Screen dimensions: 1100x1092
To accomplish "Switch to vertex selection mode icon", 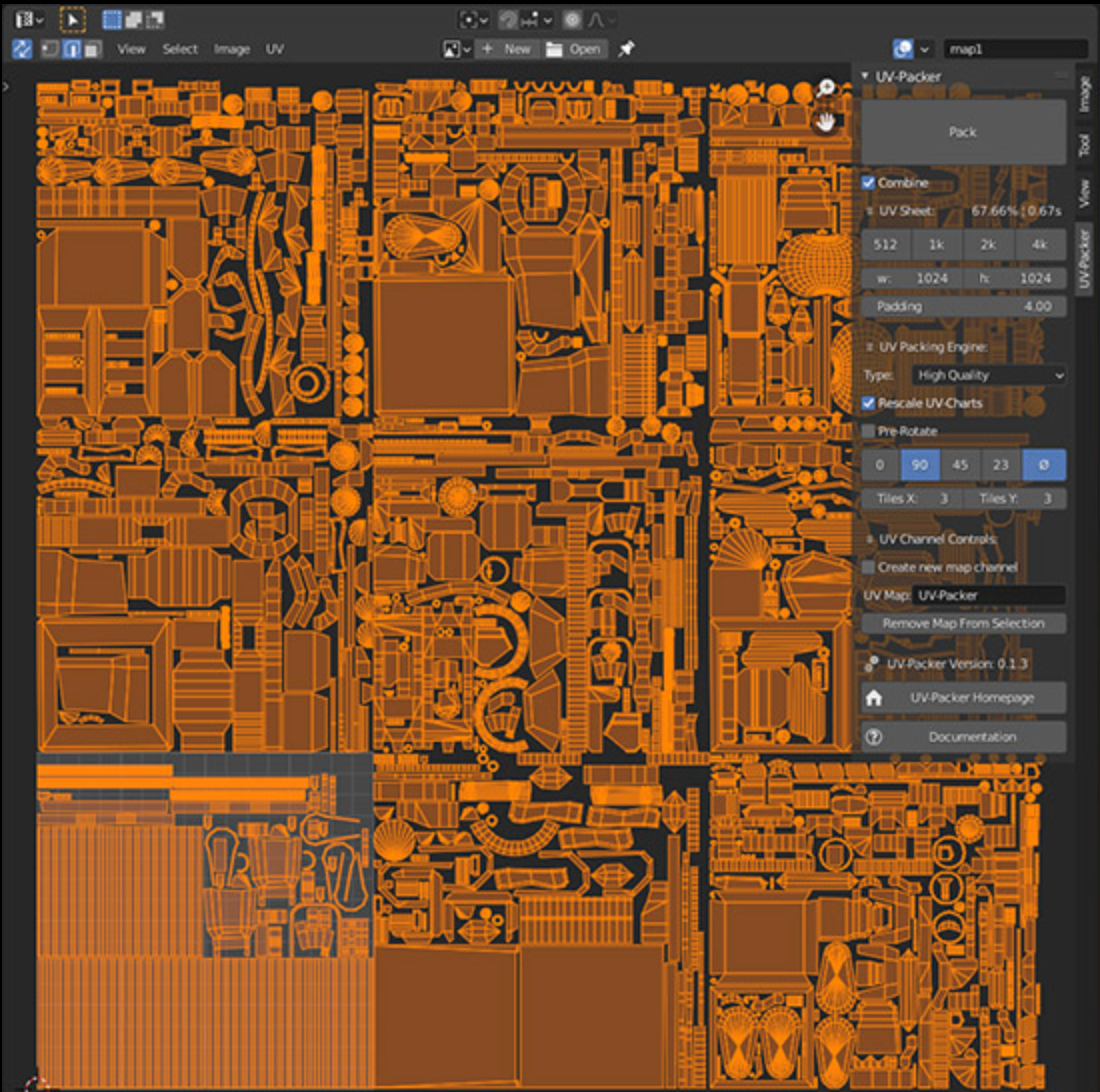I will click(x=50, y=49).
